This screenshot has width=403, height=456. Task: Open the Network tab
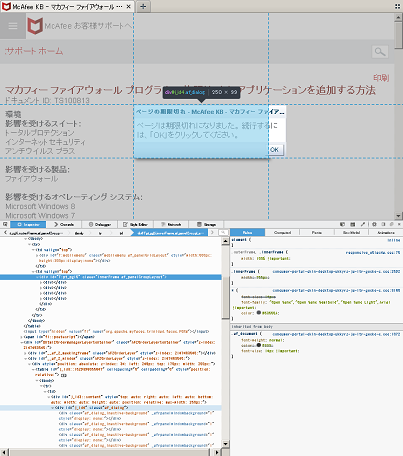tap(171, 224)
